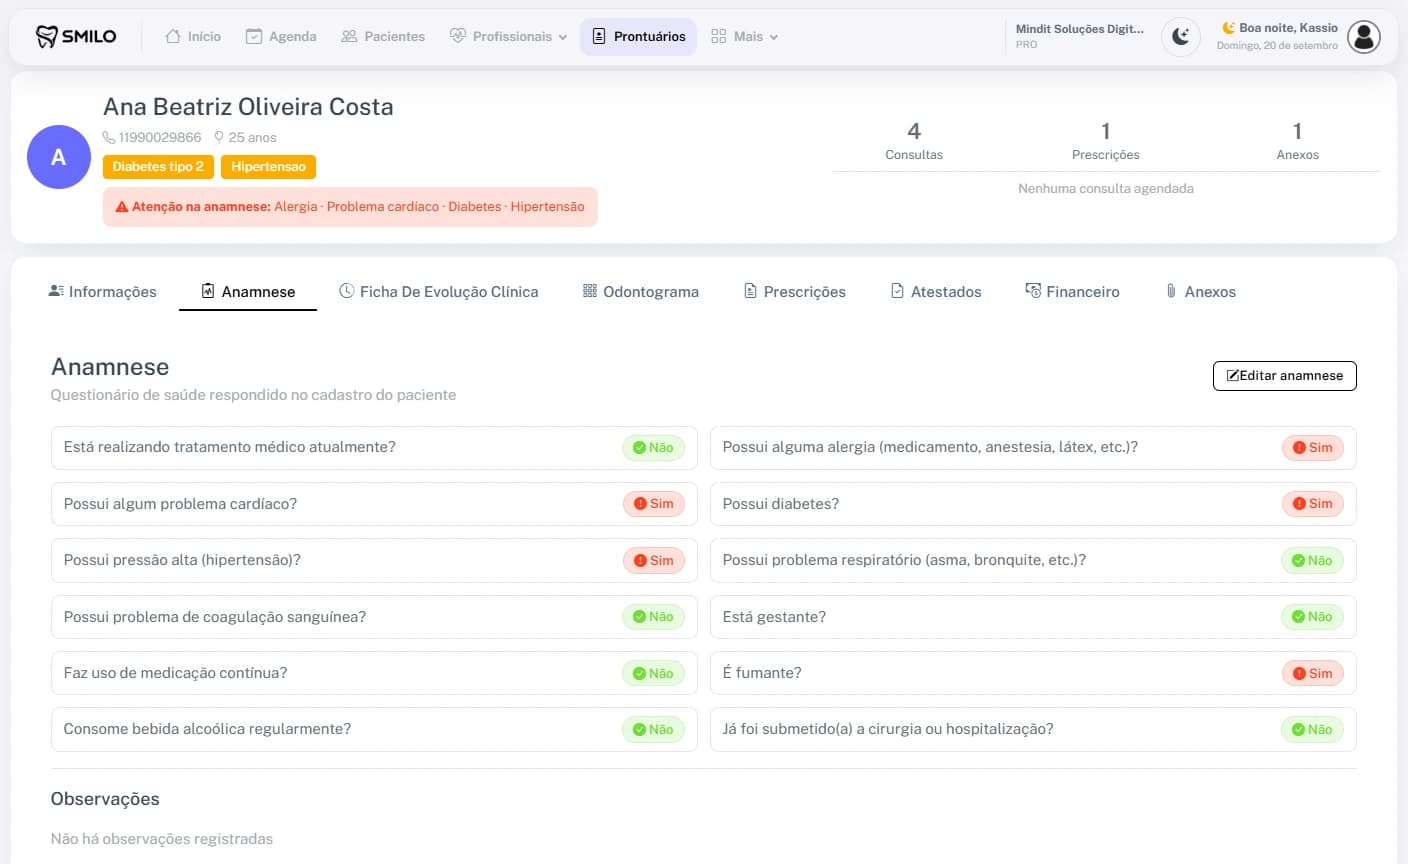Click the heartbeat icon beside Profissionais
Viewport: 1408px width, 864px height.
click(458, 36)
